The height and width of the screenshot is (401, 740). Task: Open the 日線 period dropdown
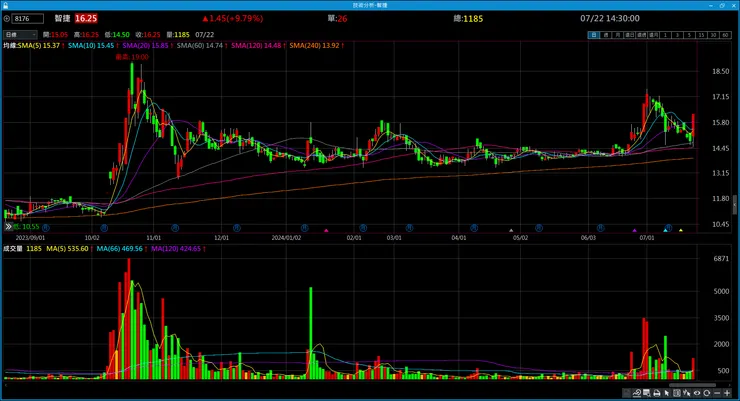tap(20, 34)
